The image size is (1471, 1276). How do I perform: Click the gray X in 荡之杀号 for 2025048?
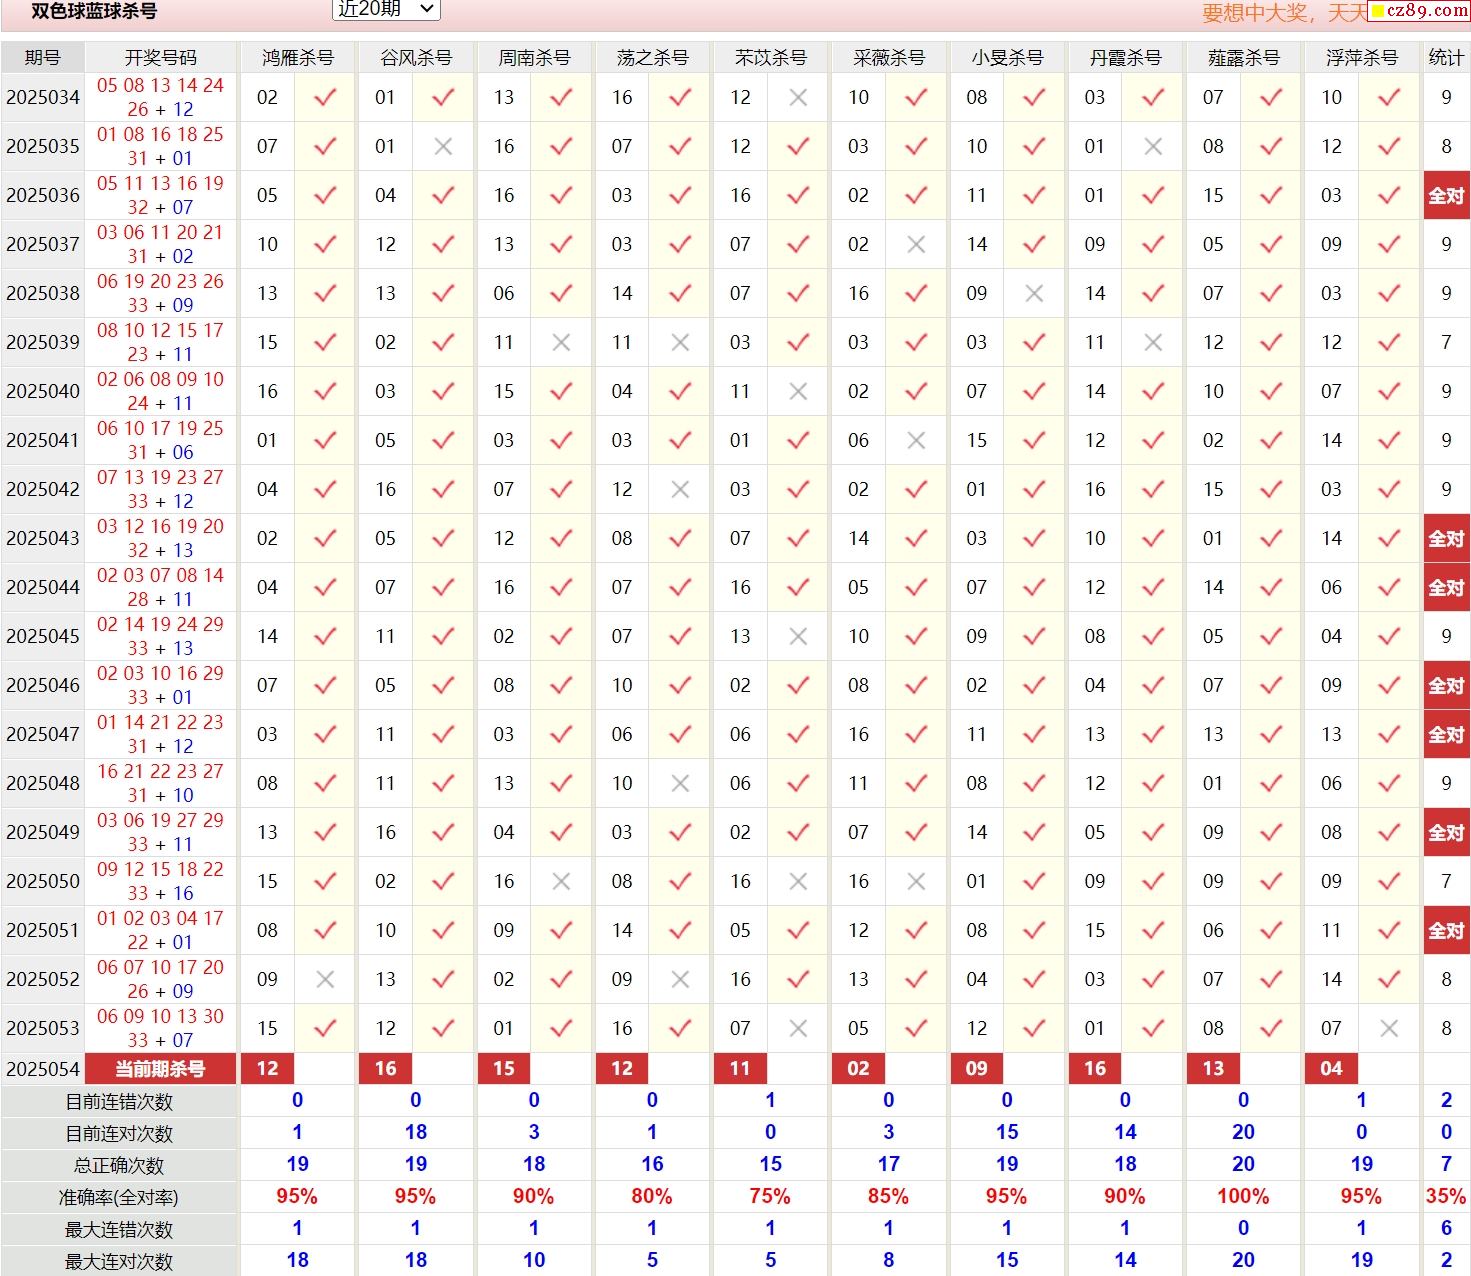click(x=680, y=783)
